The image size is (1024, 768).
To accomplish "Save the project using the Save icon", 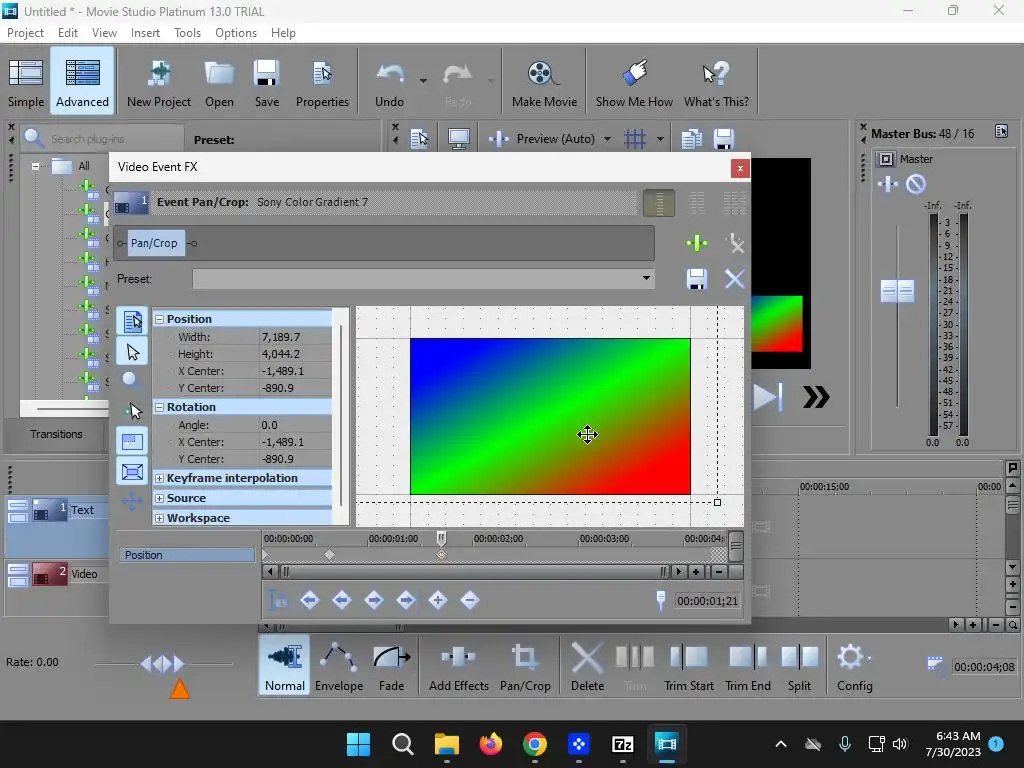I will 266,82.
